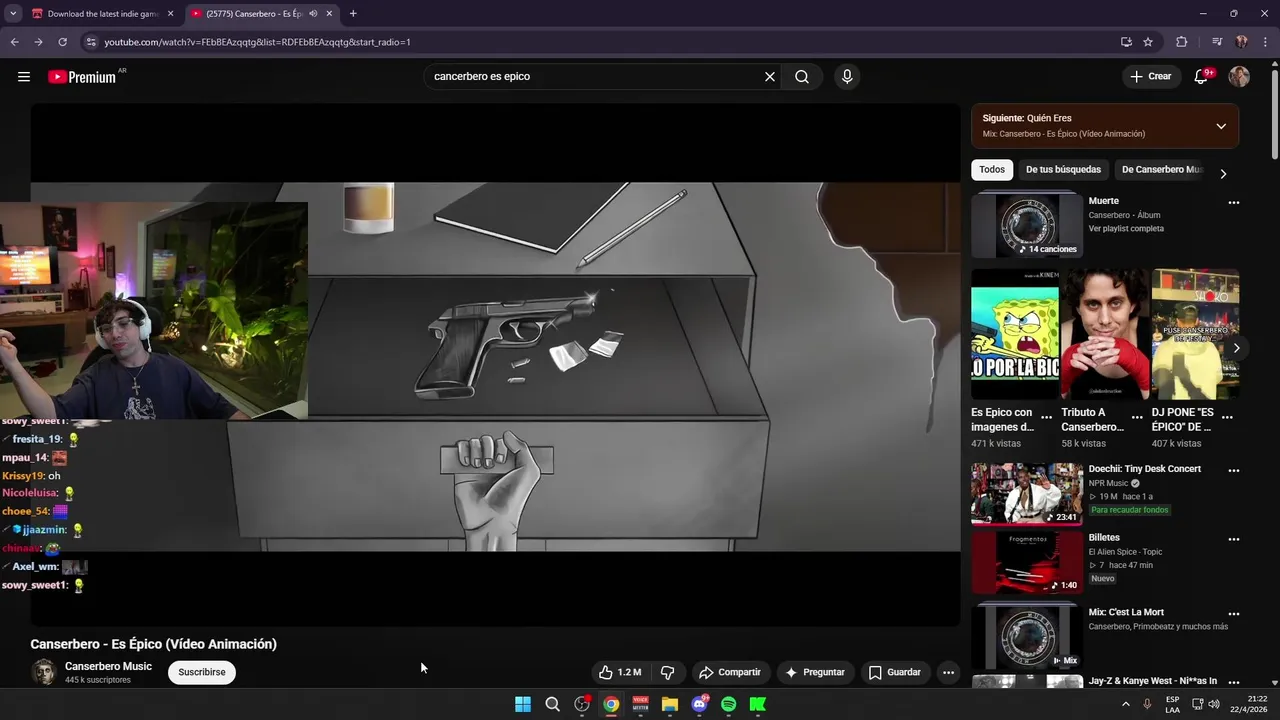
Task: Open the Billetes video title
Action: 1104,538
